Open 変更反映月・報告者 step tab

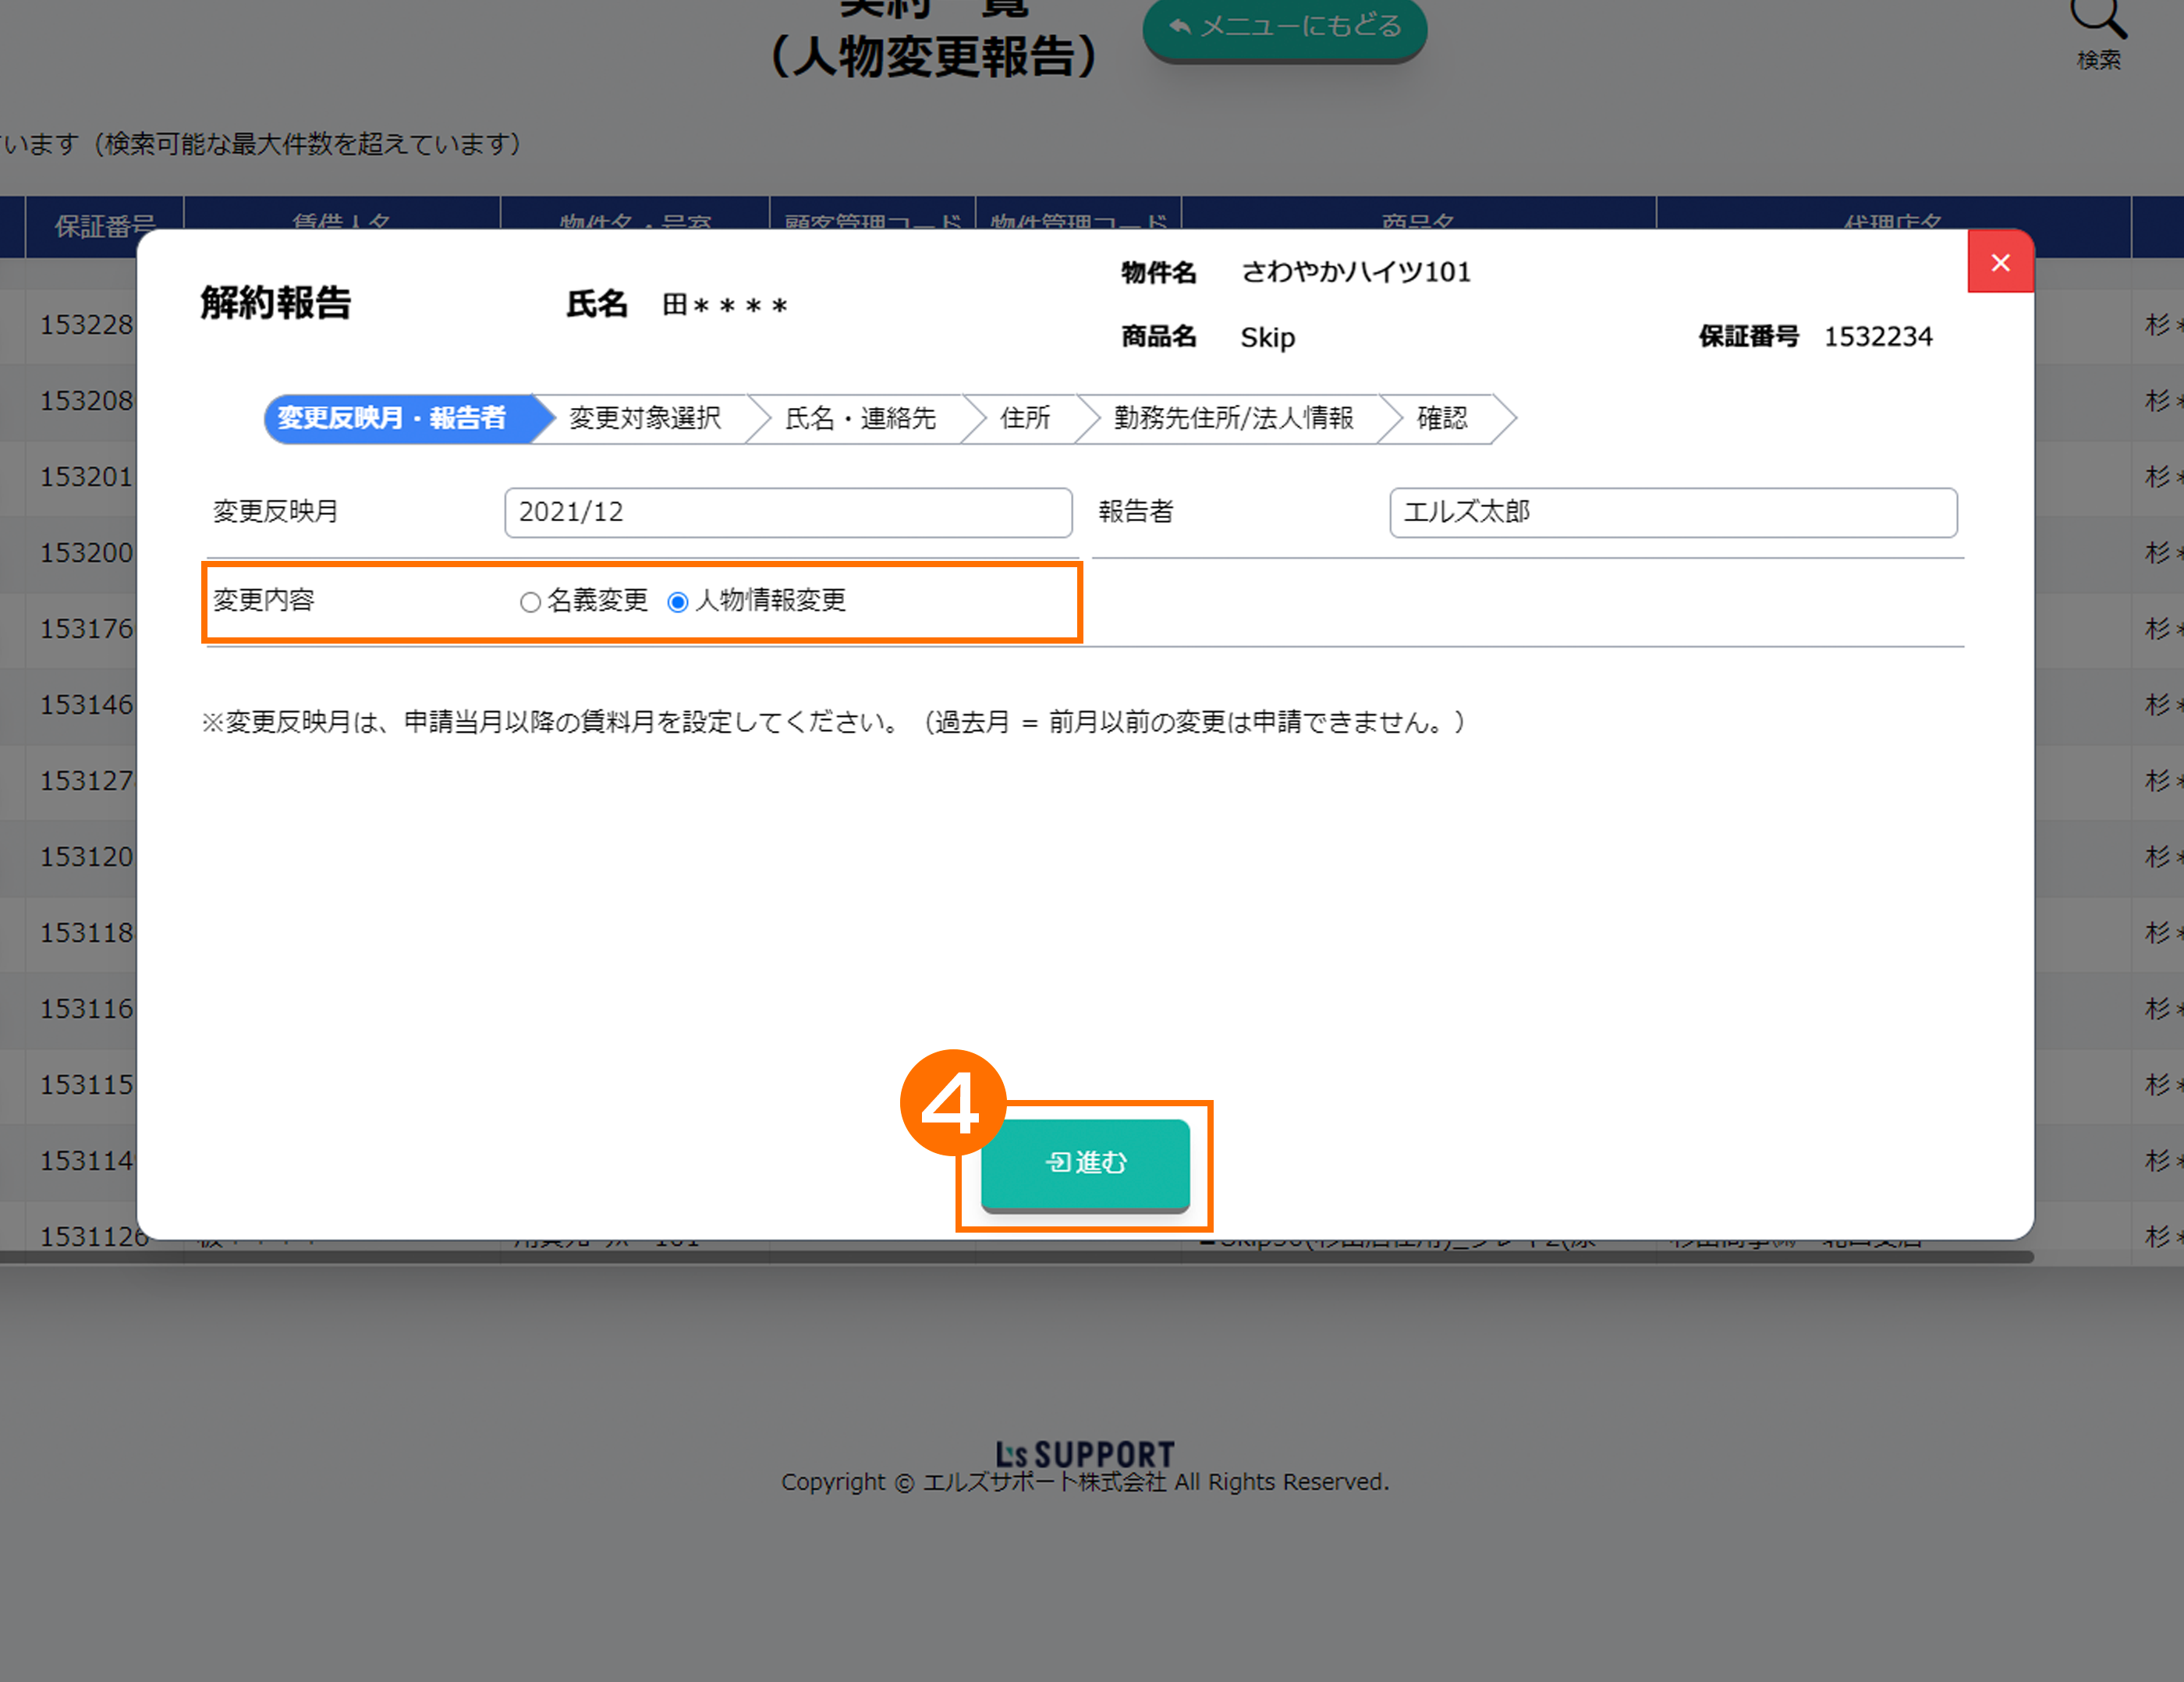click(392, 418)
